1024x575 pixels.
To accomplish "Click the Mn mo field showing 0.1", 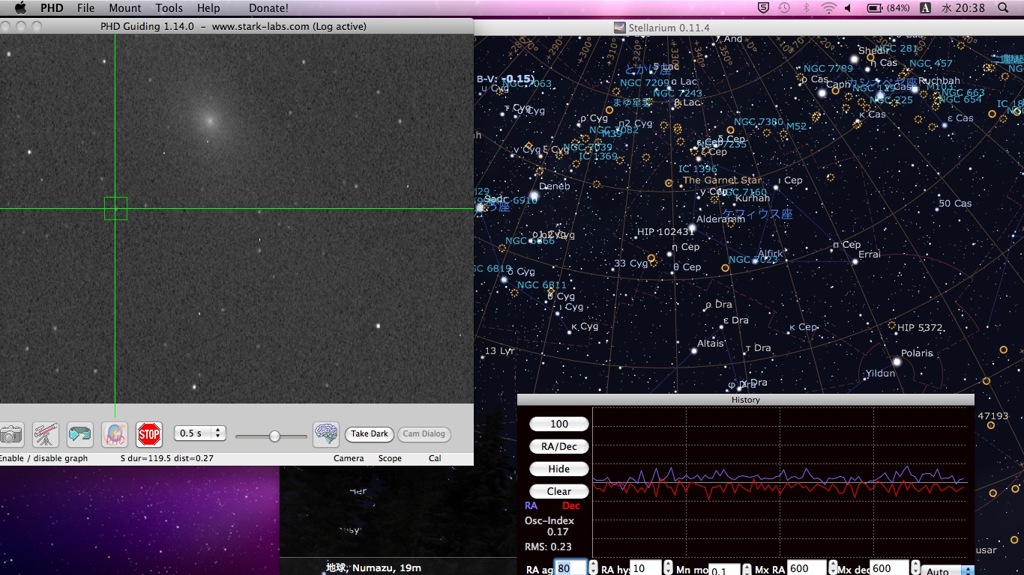I will (x=724, y=570).
